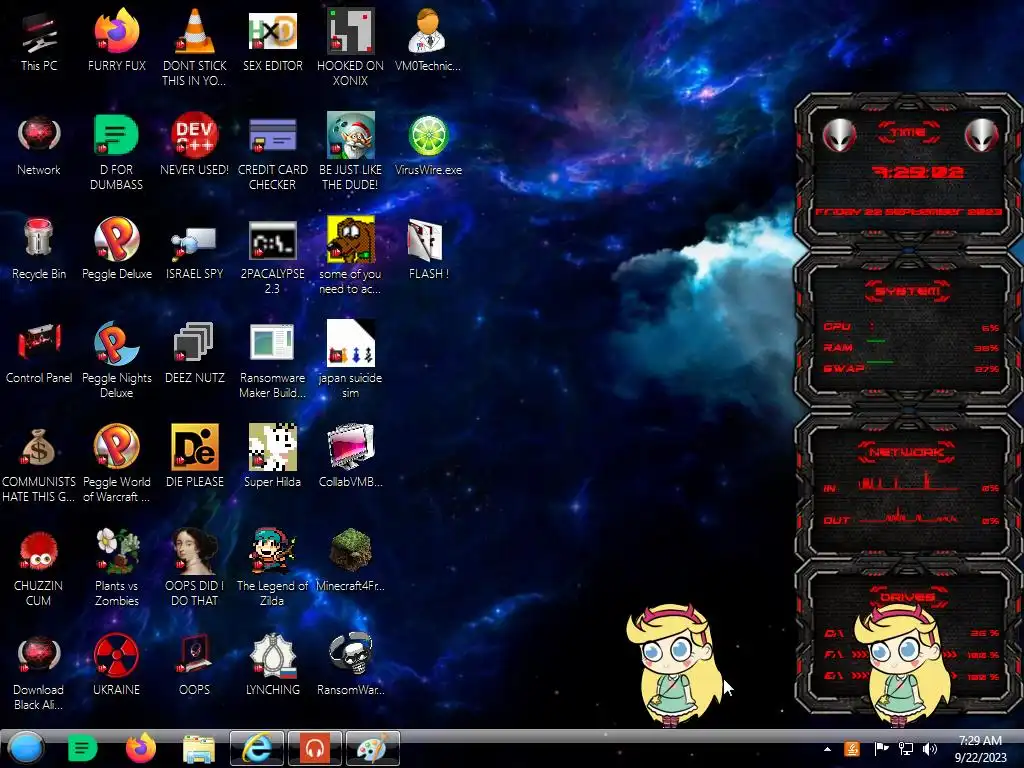Open the green chat app on taskbar
Image resolution: width=1024 pixels, height=768 pixels.
(82, 748)
